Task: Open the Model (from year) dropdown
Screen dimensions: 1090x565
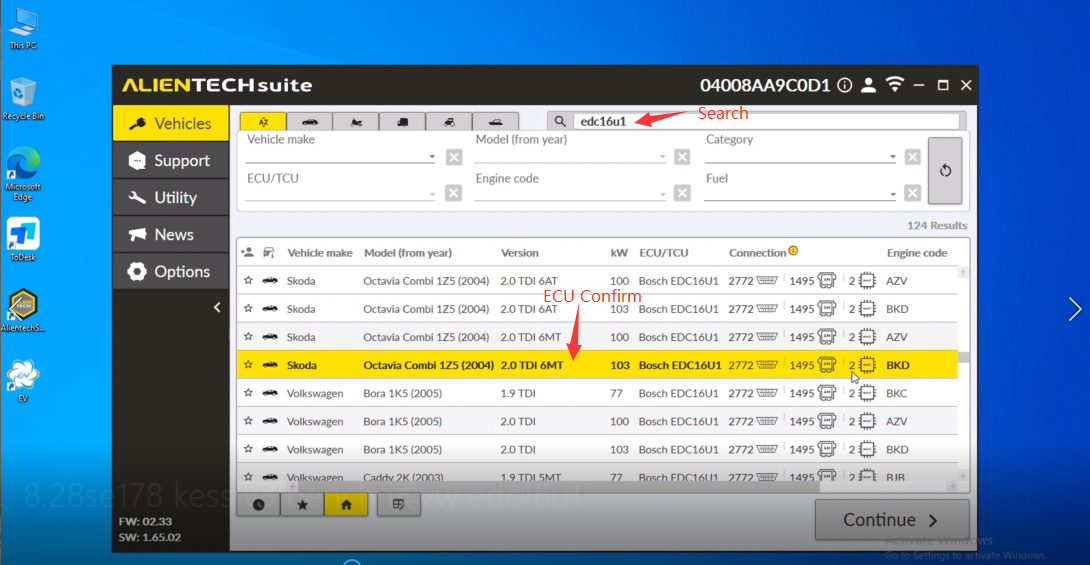Action: pyautogui.click(x=570, y=156)
